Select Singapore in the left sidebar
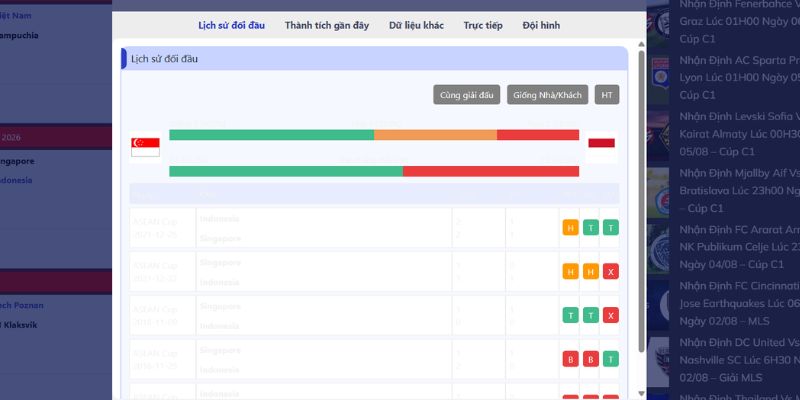800x400 pixels. (x=17, y=161)
